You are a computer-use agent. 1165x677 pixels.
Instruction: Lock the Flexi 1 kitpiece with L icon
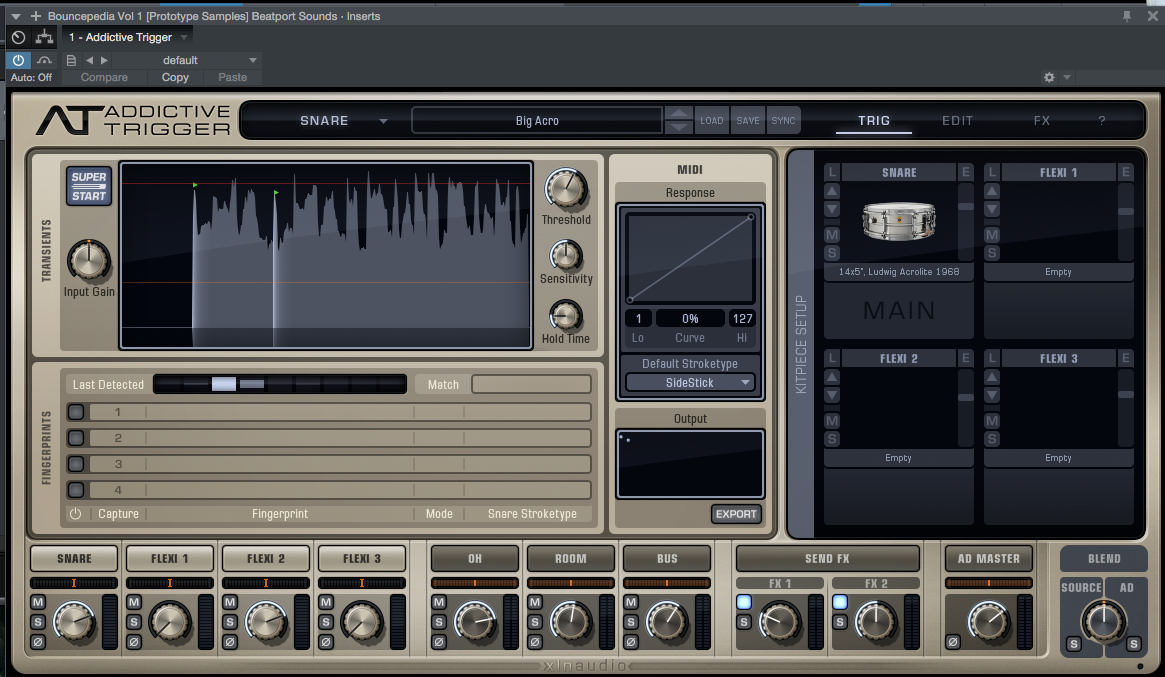point(994,171)
